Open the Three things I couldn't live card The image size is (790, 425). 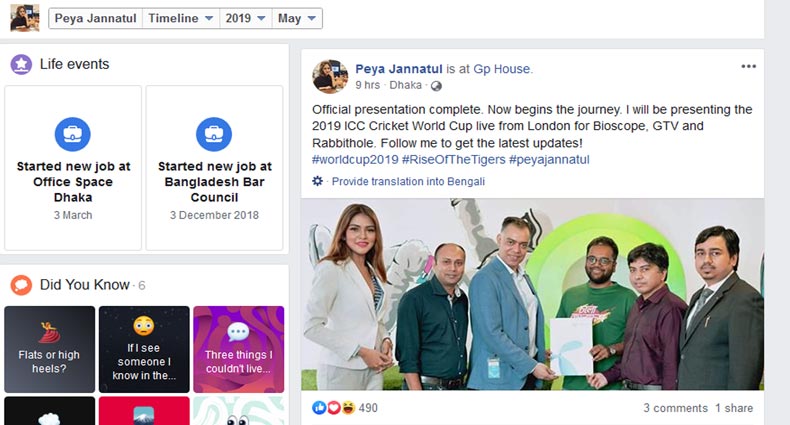point(238,349)
